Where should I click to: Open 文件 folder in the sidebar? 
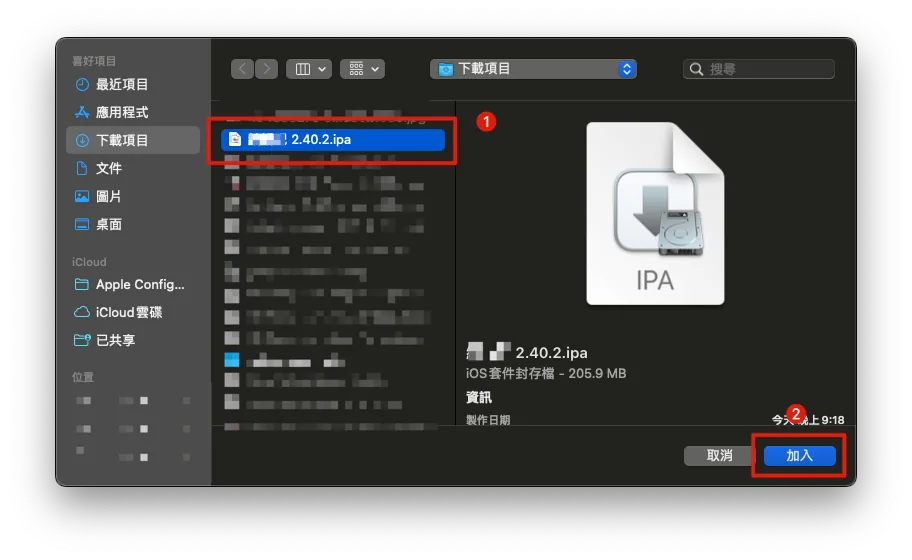[x=109, y=168]
